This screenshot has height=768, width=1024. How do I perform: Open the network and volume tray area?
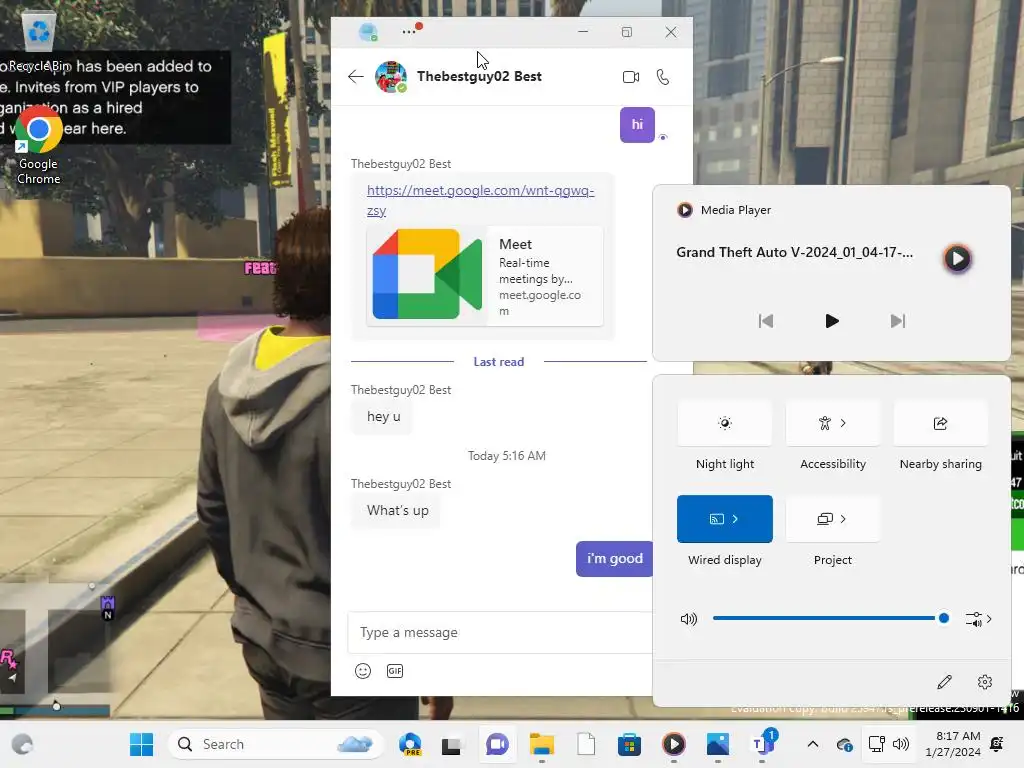[x=888, y=744]
